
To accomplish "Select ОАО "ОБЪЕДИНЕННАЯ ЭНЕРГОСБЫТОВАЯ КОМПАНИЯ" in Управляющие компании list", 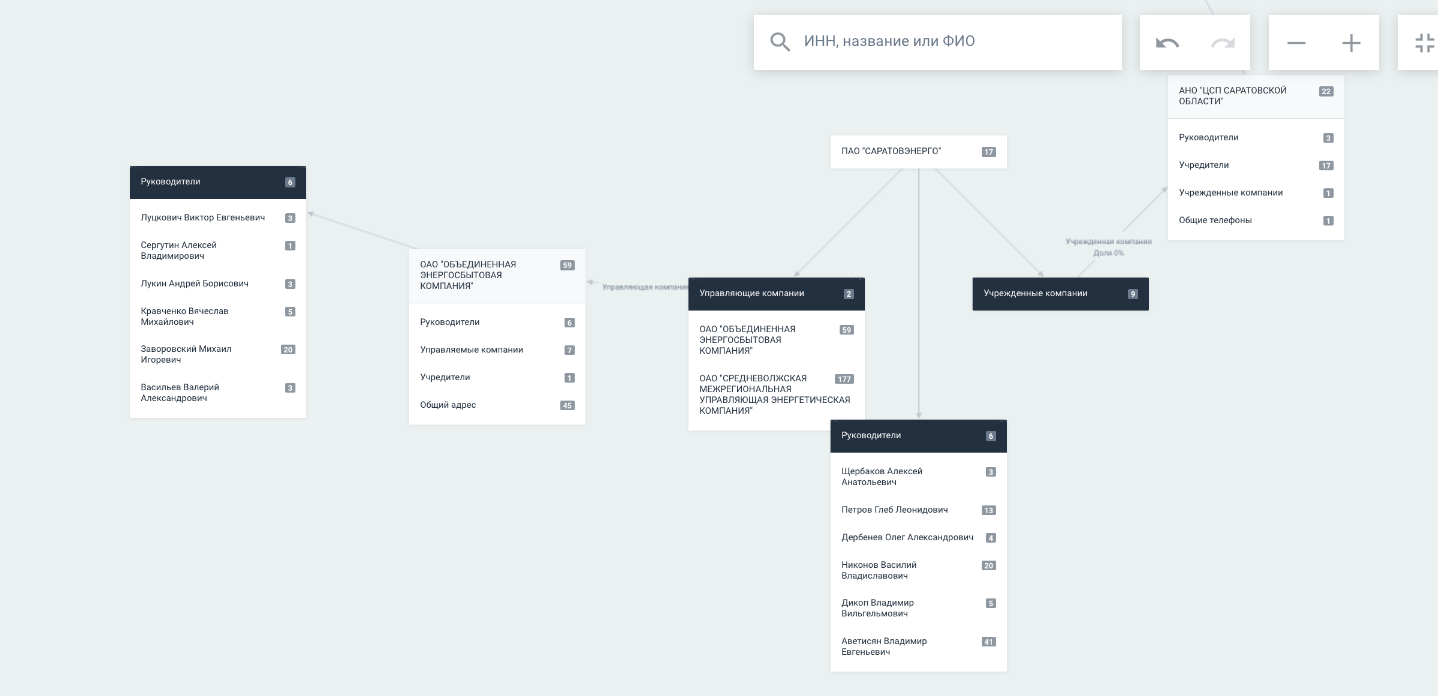I will click(x=776, y=340).
